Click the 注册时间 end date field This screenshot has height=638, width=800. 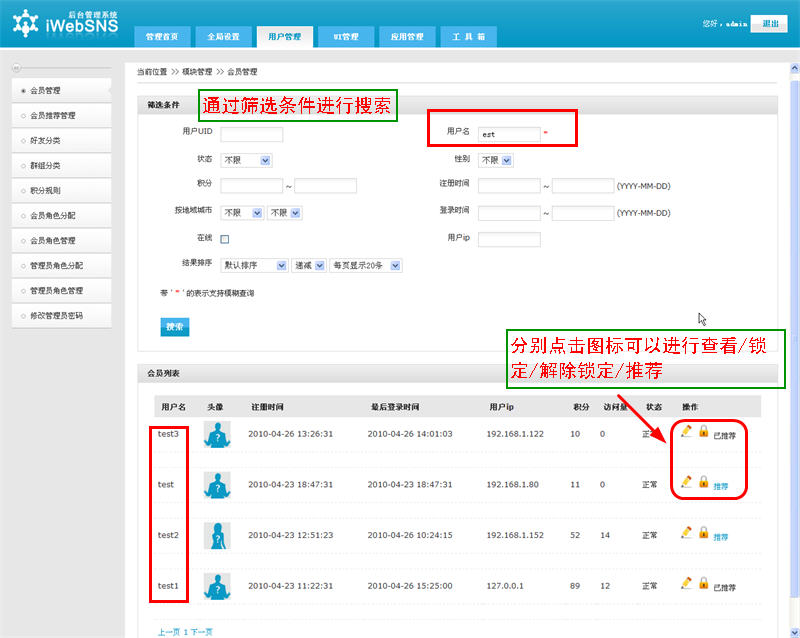[x=583, y=185]
